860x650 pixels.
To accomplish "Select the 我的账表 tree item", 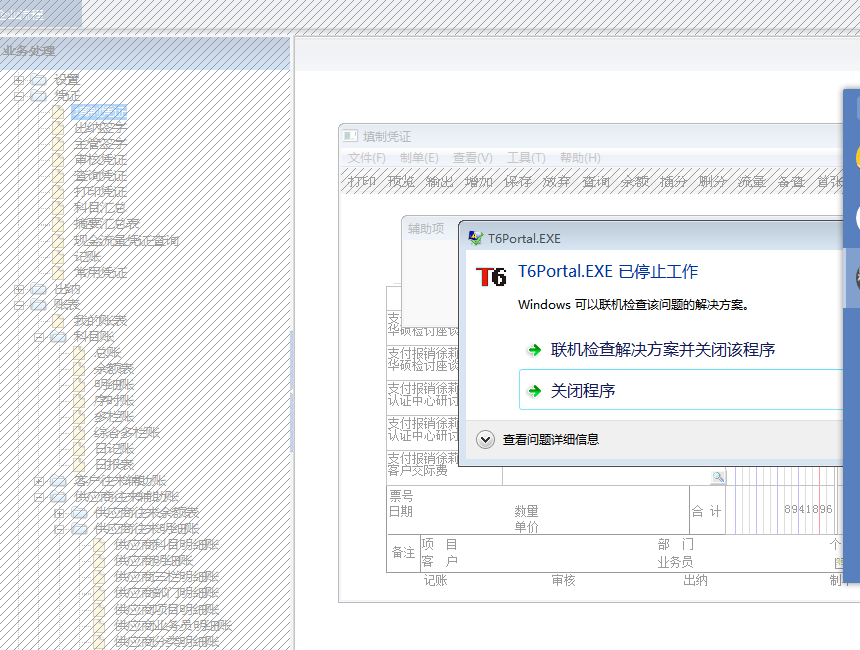I will coord(100,320).
